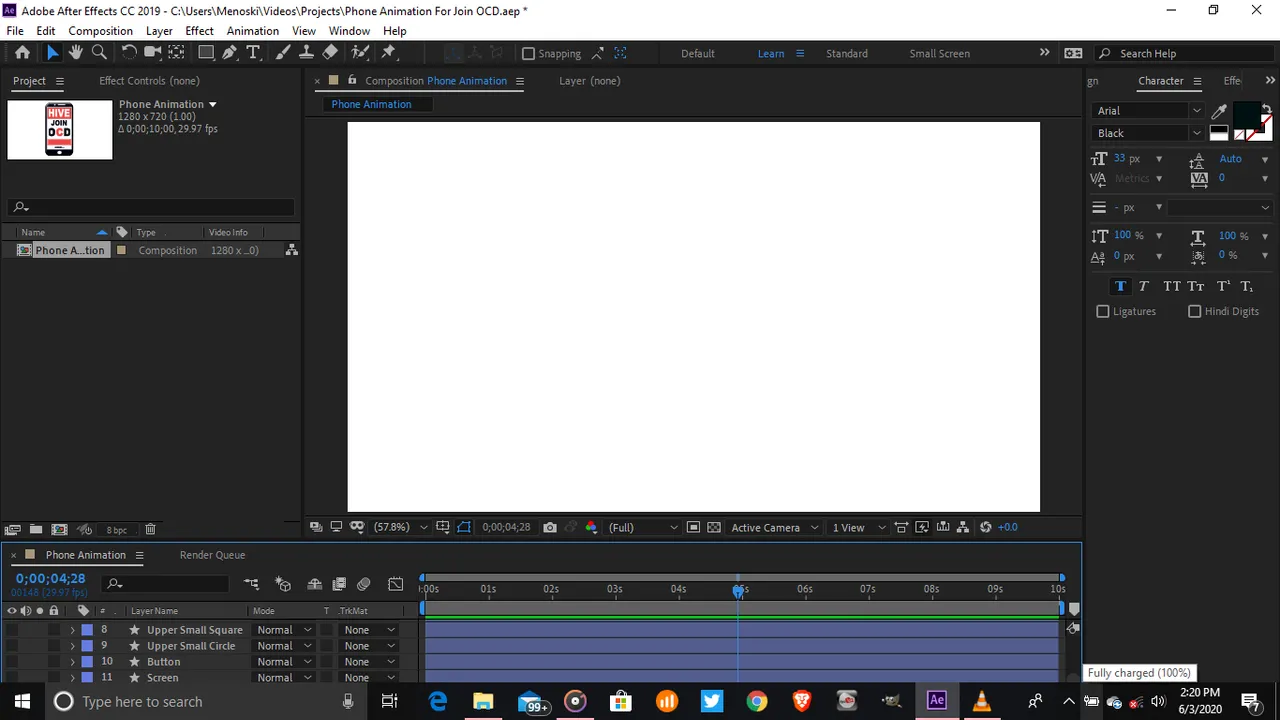Switch to Effect Controls (none) tab
The height and width of the screenshot is (720, 1280).
tap(149, 81)
